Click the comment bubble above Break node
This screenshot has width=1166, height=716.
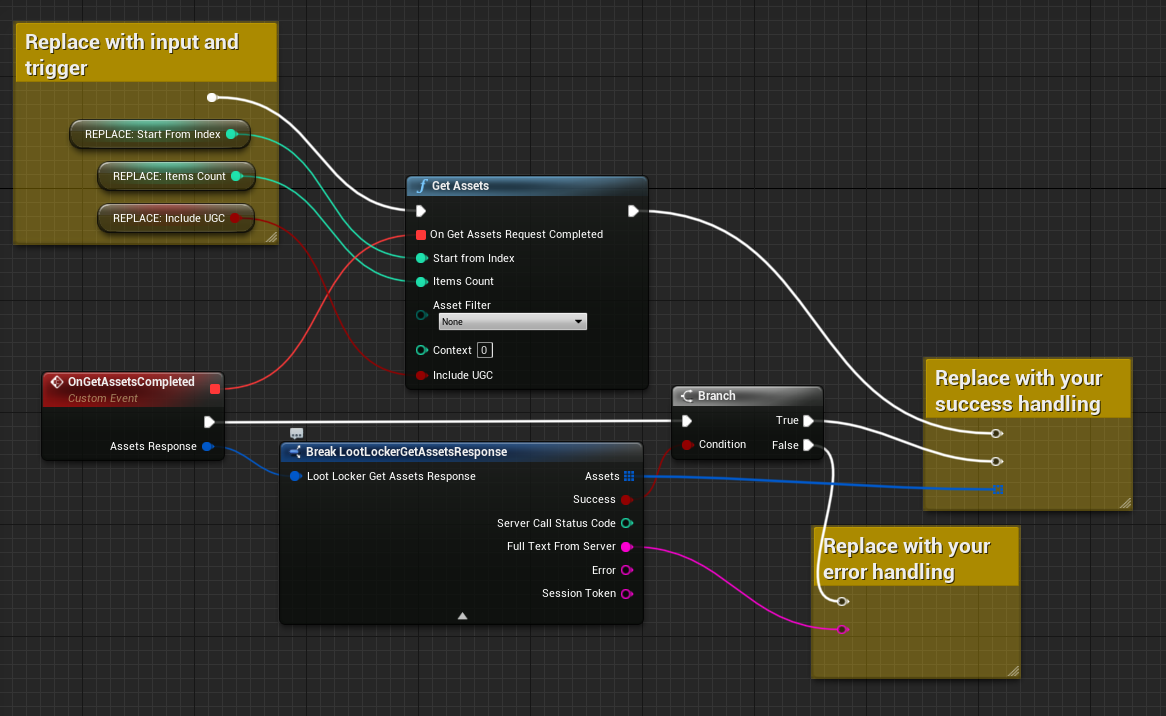(296, 433)
